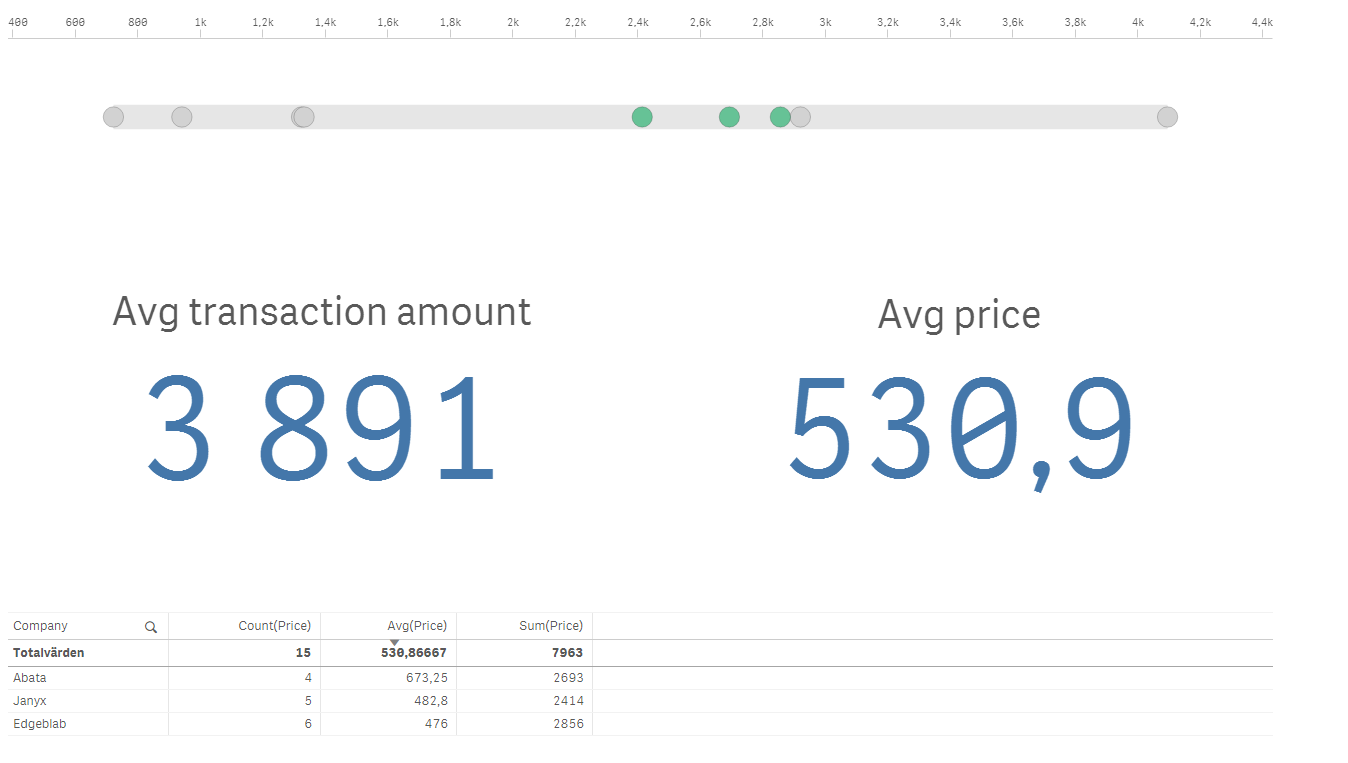Click the Avg transaction amount KPI value 3 891
This screenshot has width=1348, height=763.
321,428
